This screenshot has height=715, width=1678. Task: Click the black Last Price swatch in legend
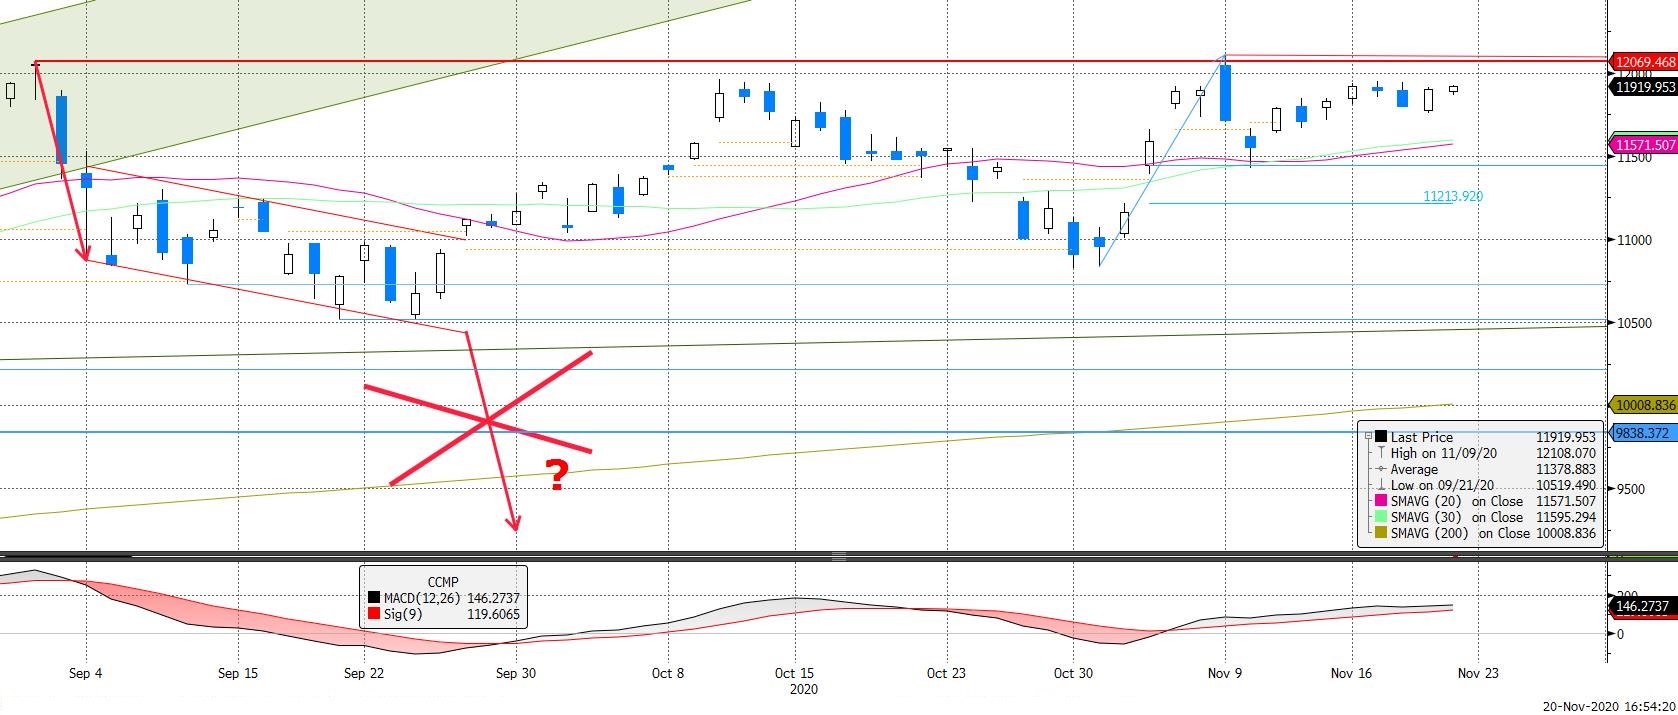1381,437
